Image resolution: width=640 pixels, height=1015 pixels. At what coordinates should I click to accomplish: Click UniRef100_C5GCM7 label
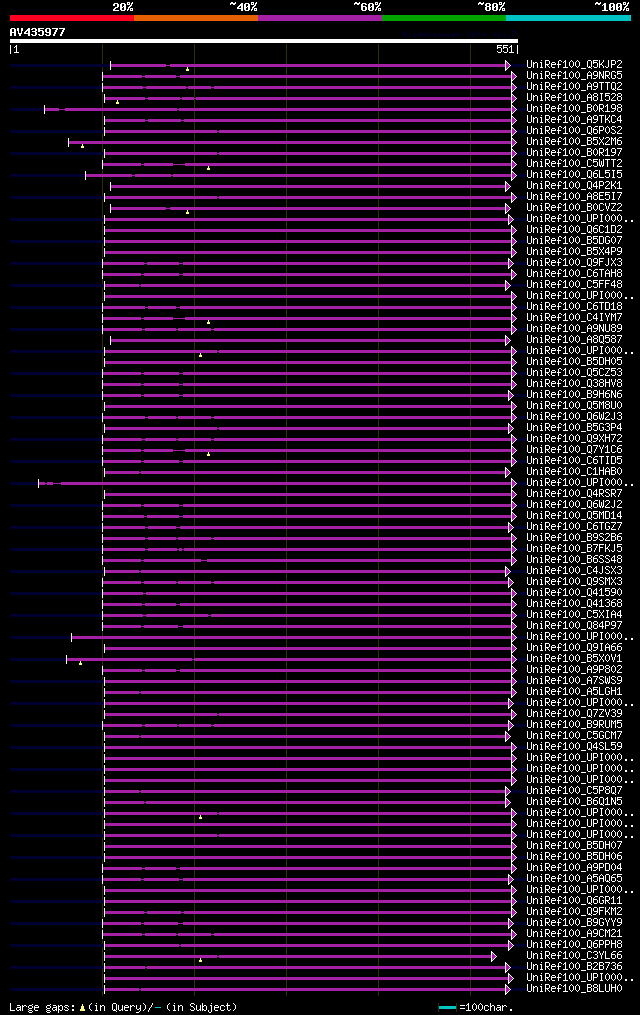[x=574, y=736]
